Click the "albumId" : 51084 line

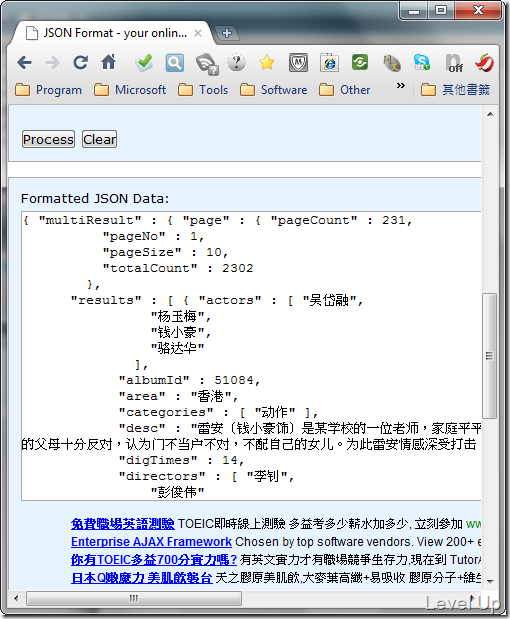189,380
